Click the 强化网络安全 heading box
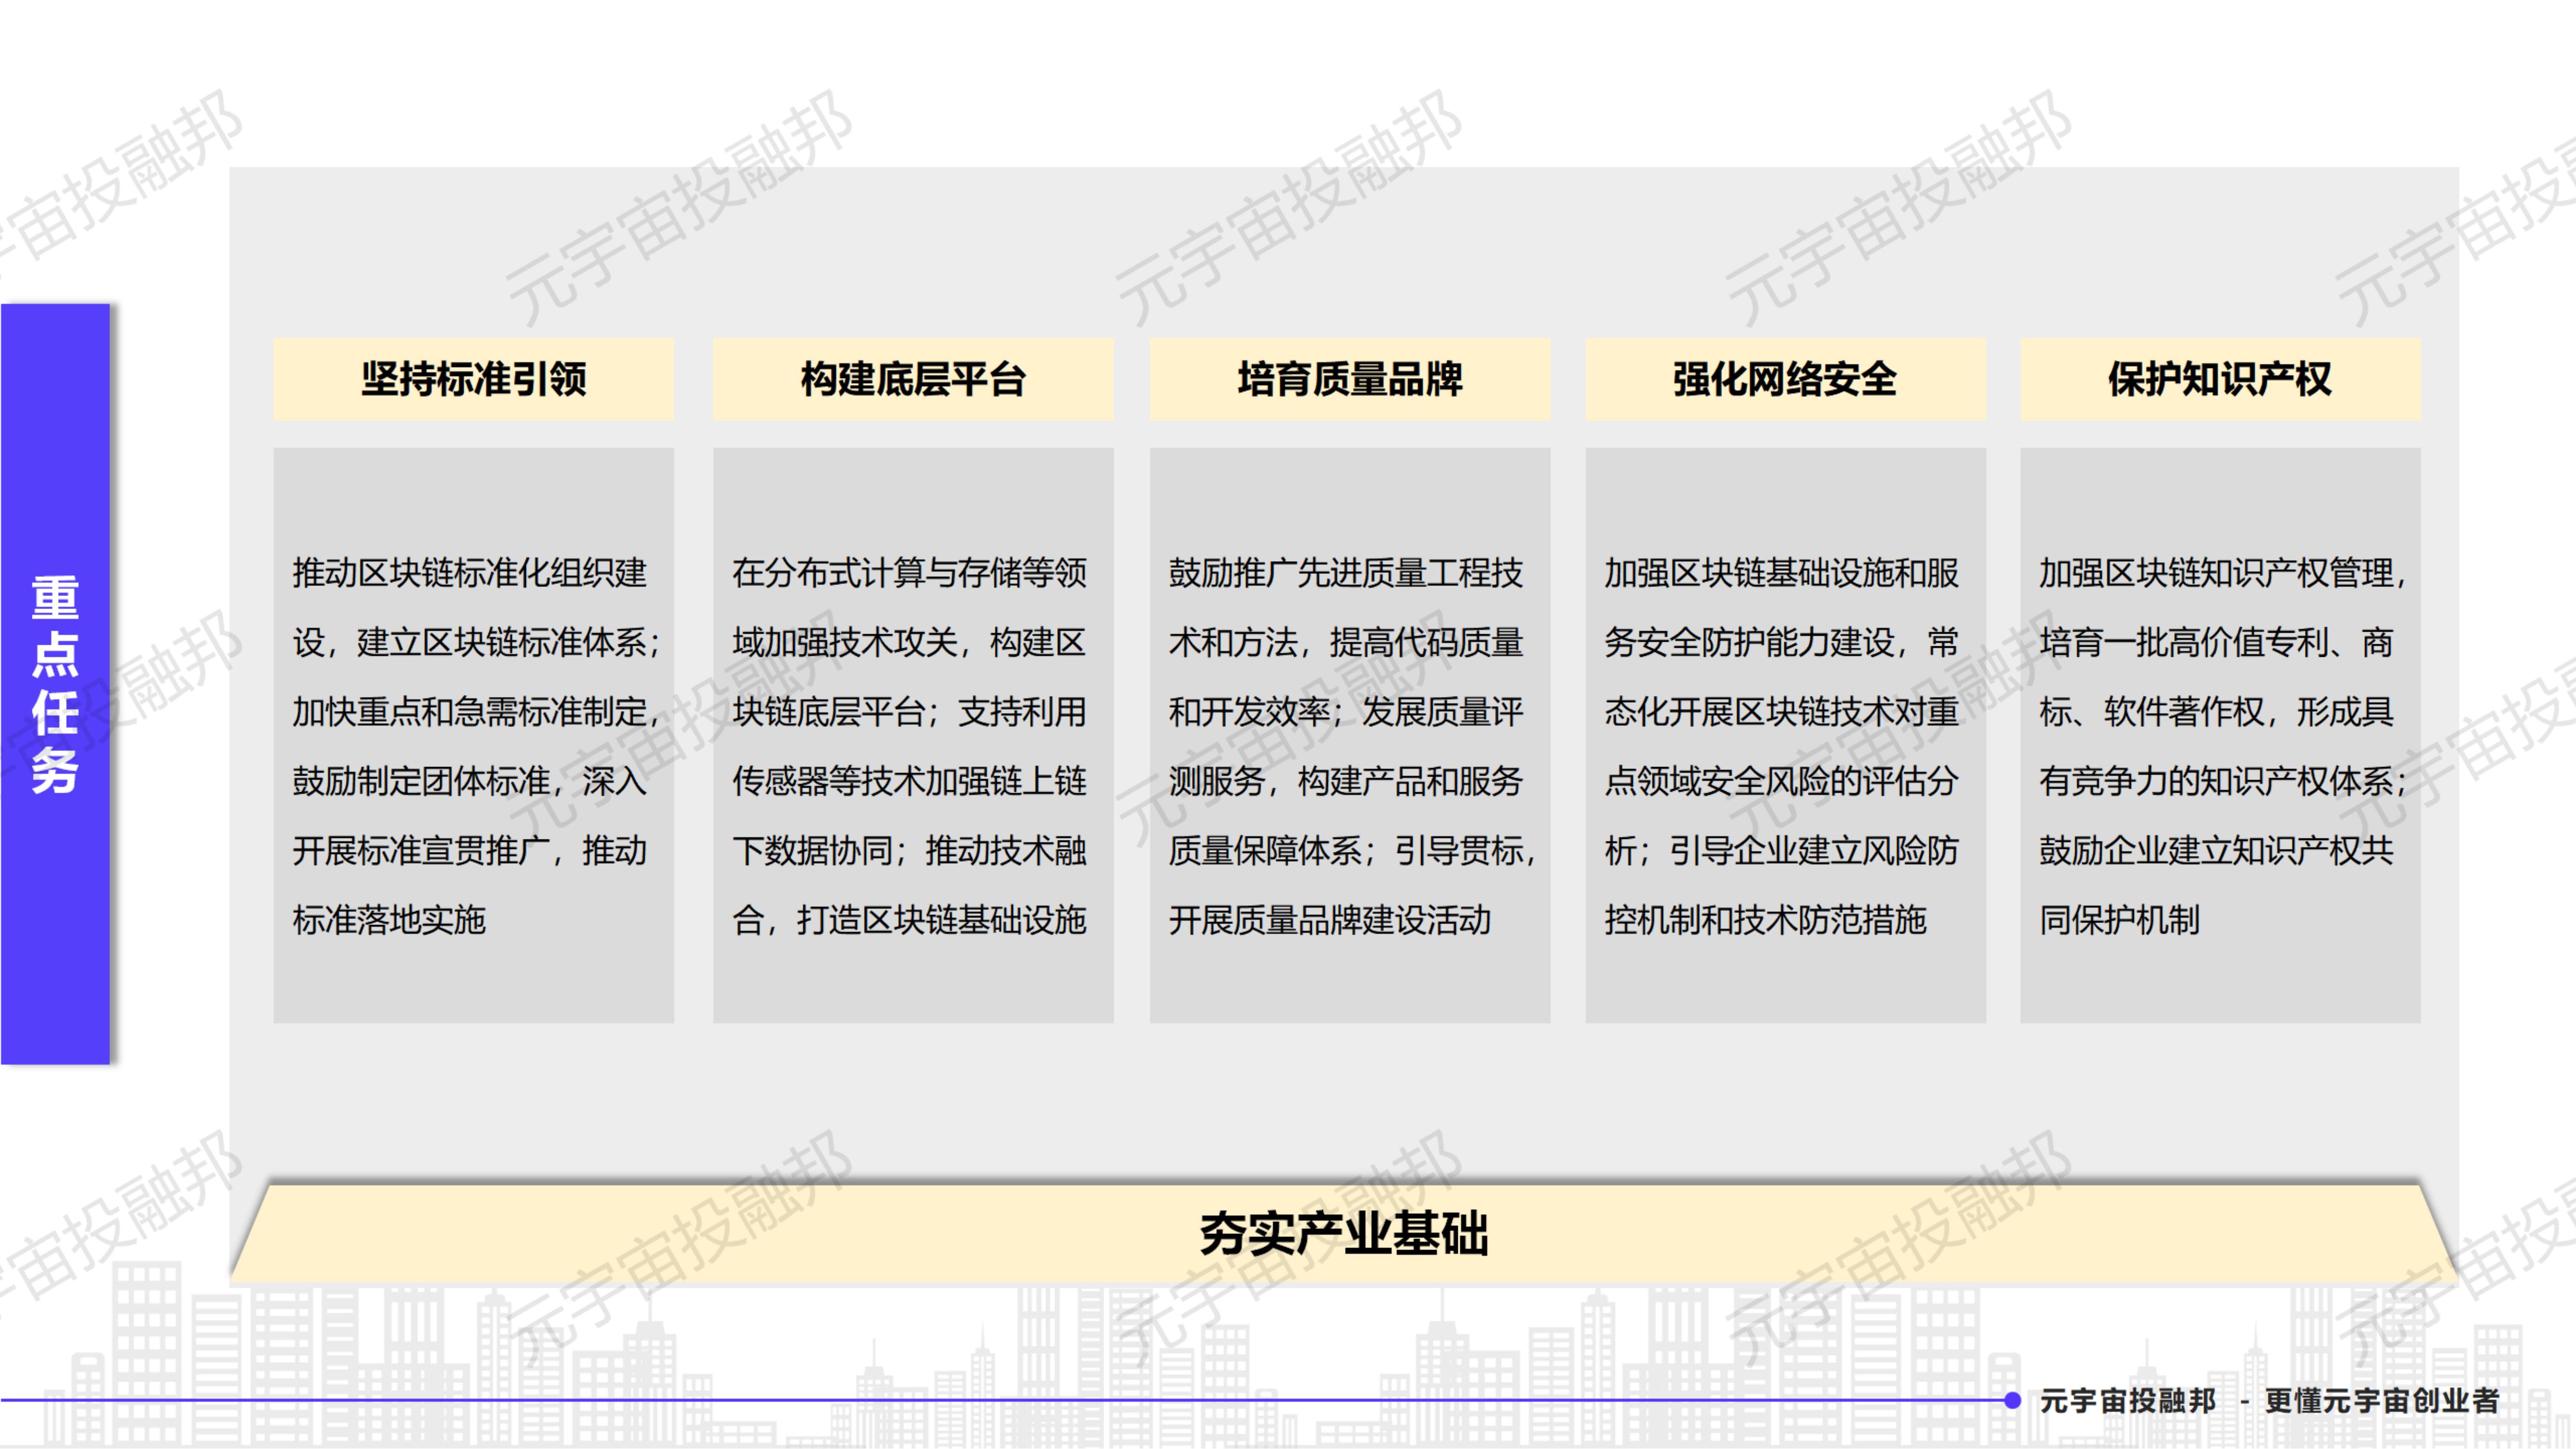This screenshot has height=1449, width=2576. coord(1785,379)
